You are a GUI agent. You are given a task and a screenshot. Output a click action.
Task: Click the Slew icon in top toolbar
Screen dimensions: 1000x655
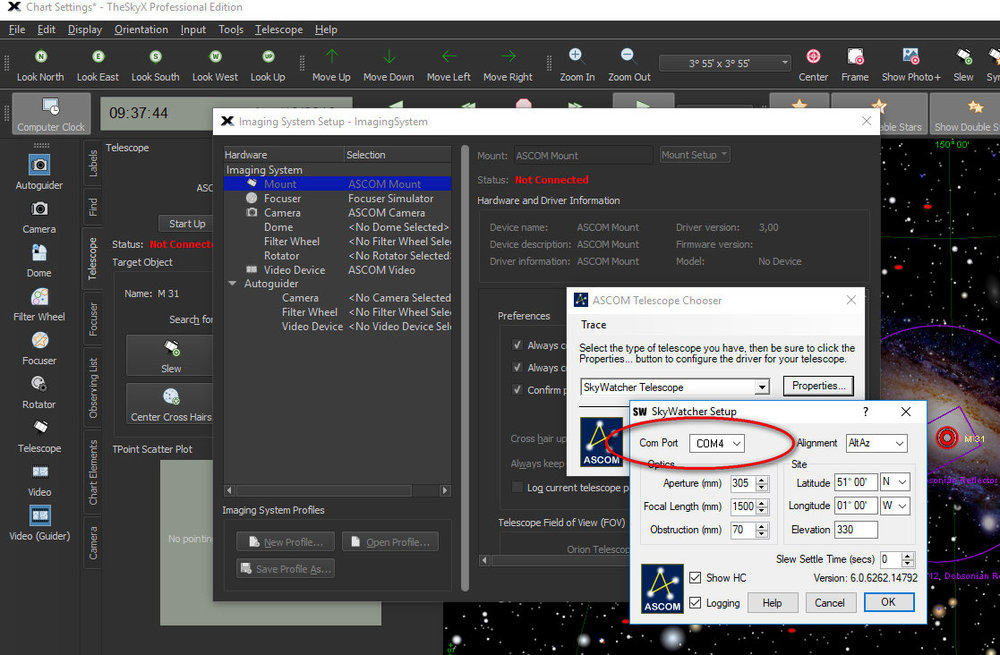point(963,57)
